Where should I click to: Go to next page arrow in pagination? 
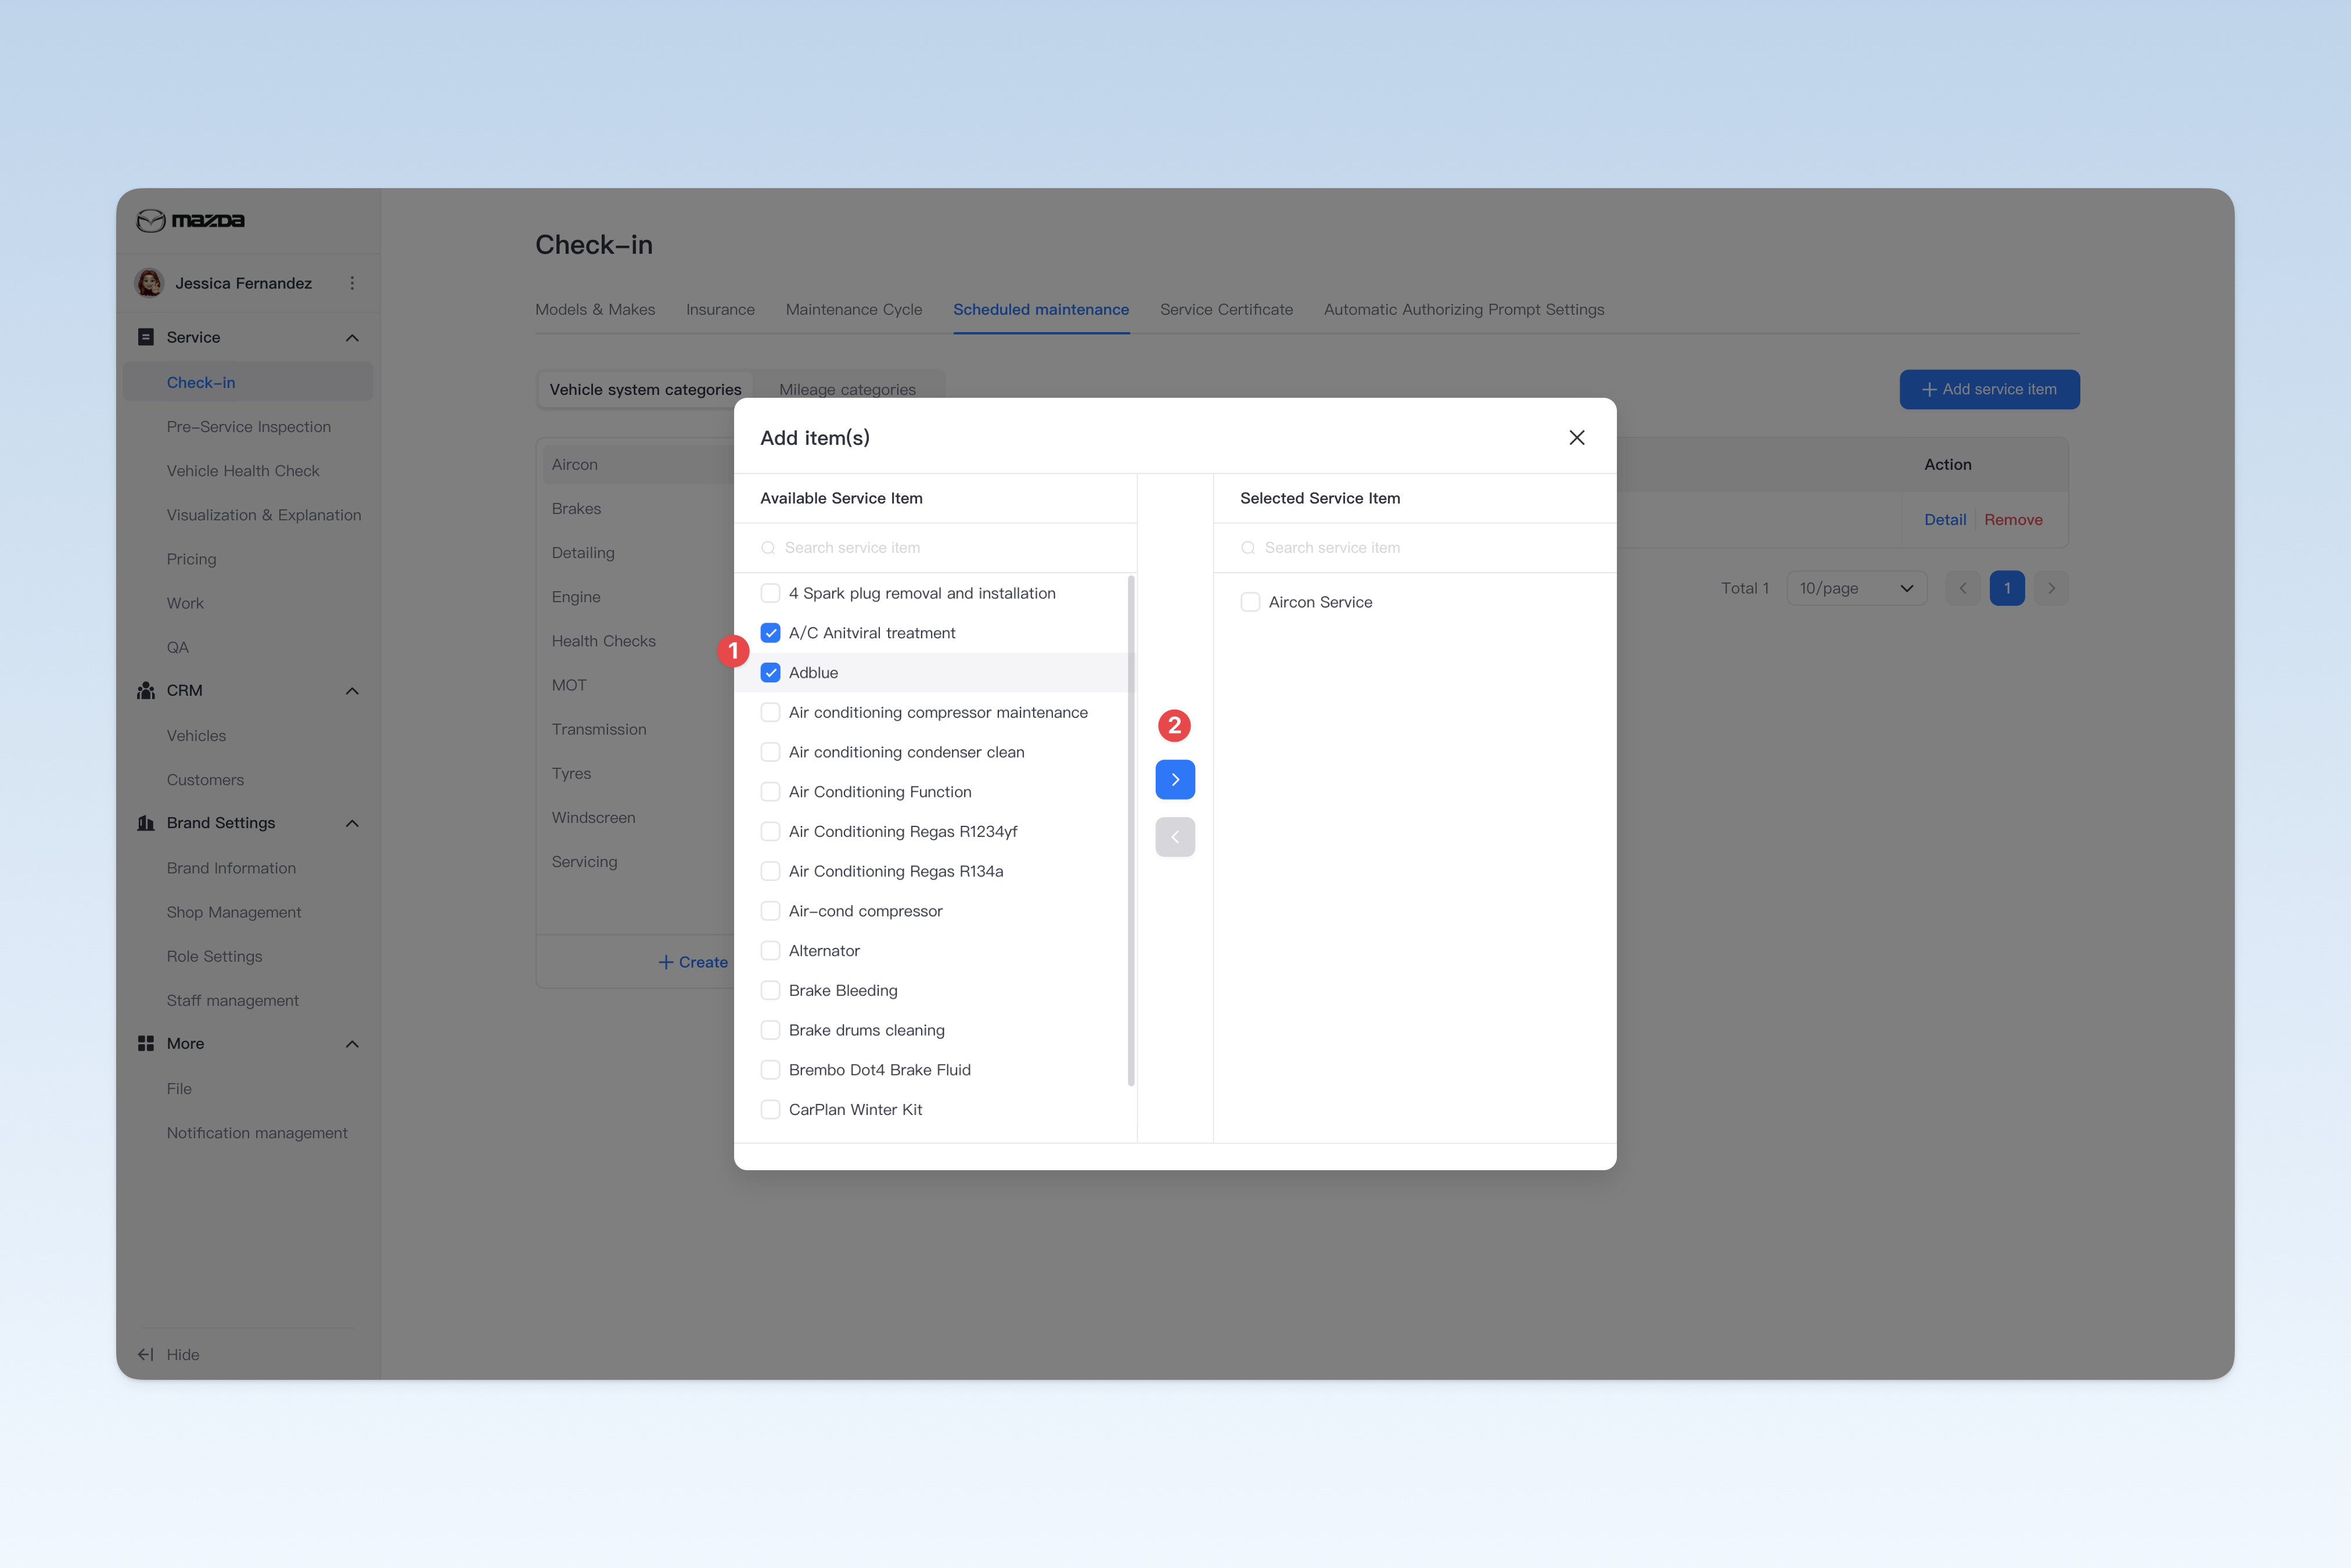coord(2051,588)
